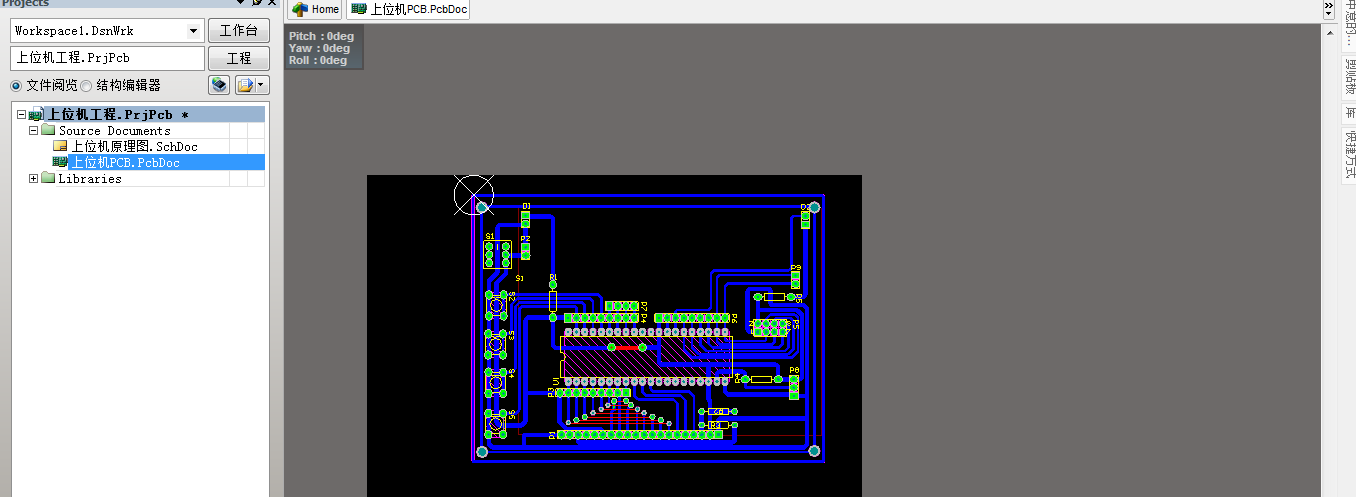Click the bottom-right mounting hole pad
Image resolution: width=1356 pixels, height=497 pixels.
814,452
